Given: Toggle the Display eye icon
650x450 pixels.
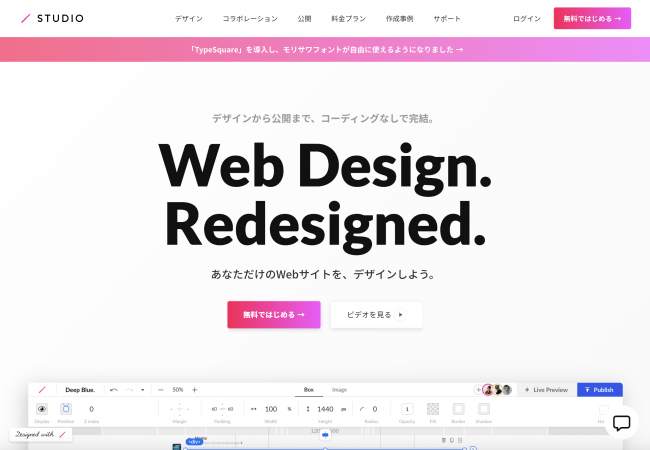Looking at the screenshot, I should tap(42, 409).
